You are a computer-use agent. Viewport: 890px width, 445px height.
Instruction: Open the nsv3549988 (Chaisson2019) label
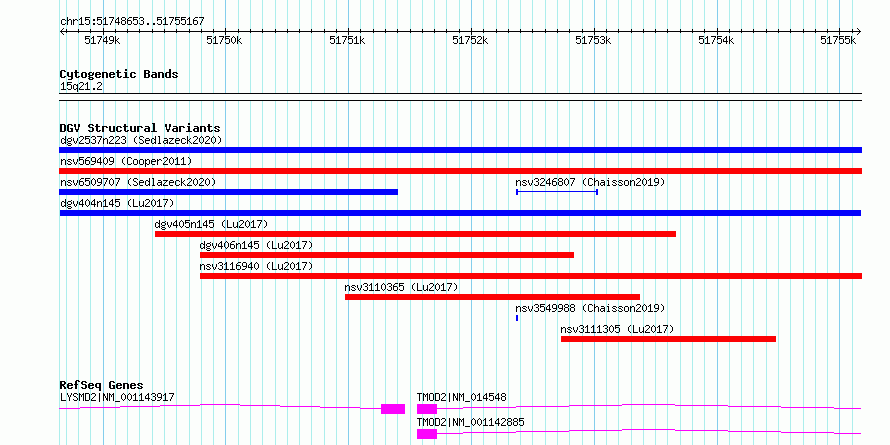click(590, 308)
